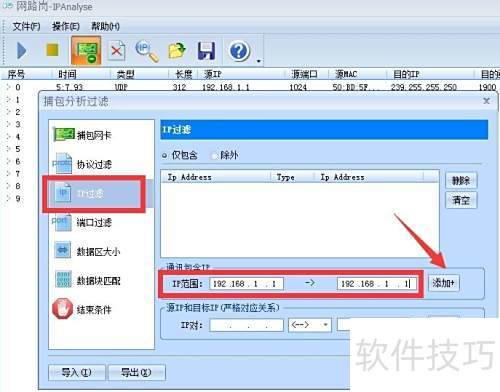Select 捕包网卡 in the filter sidebar
Screen dimensions: 500x392
(x=83, y=135)
